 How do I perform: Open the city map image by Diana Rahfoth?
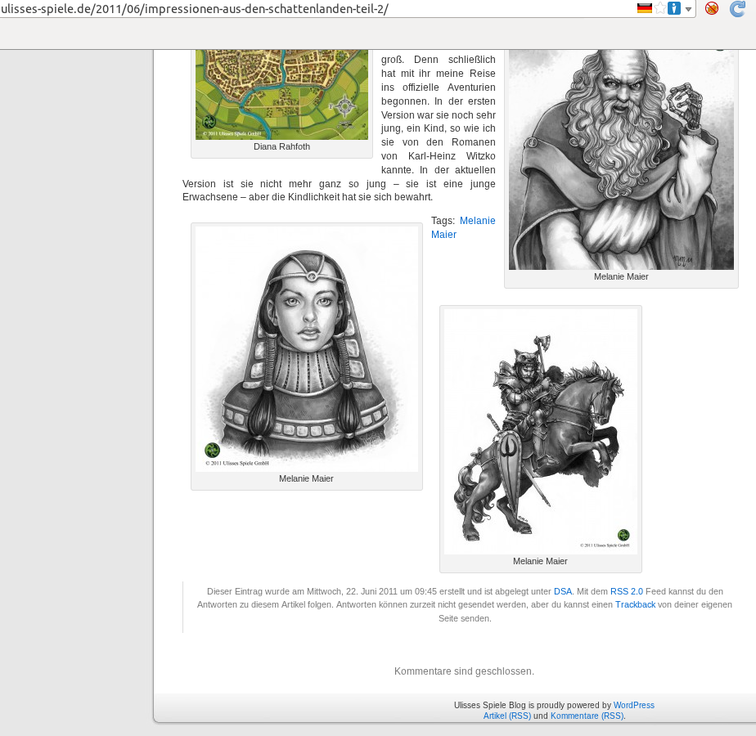(x=281, y=92)
